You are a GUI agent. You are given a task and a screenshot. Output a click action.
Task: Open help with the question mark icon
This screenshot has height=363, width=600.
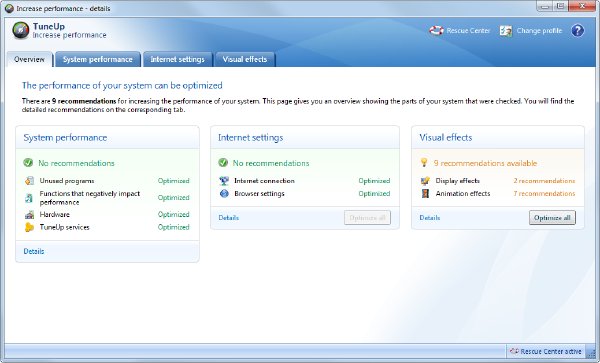(x=577, y=31)
